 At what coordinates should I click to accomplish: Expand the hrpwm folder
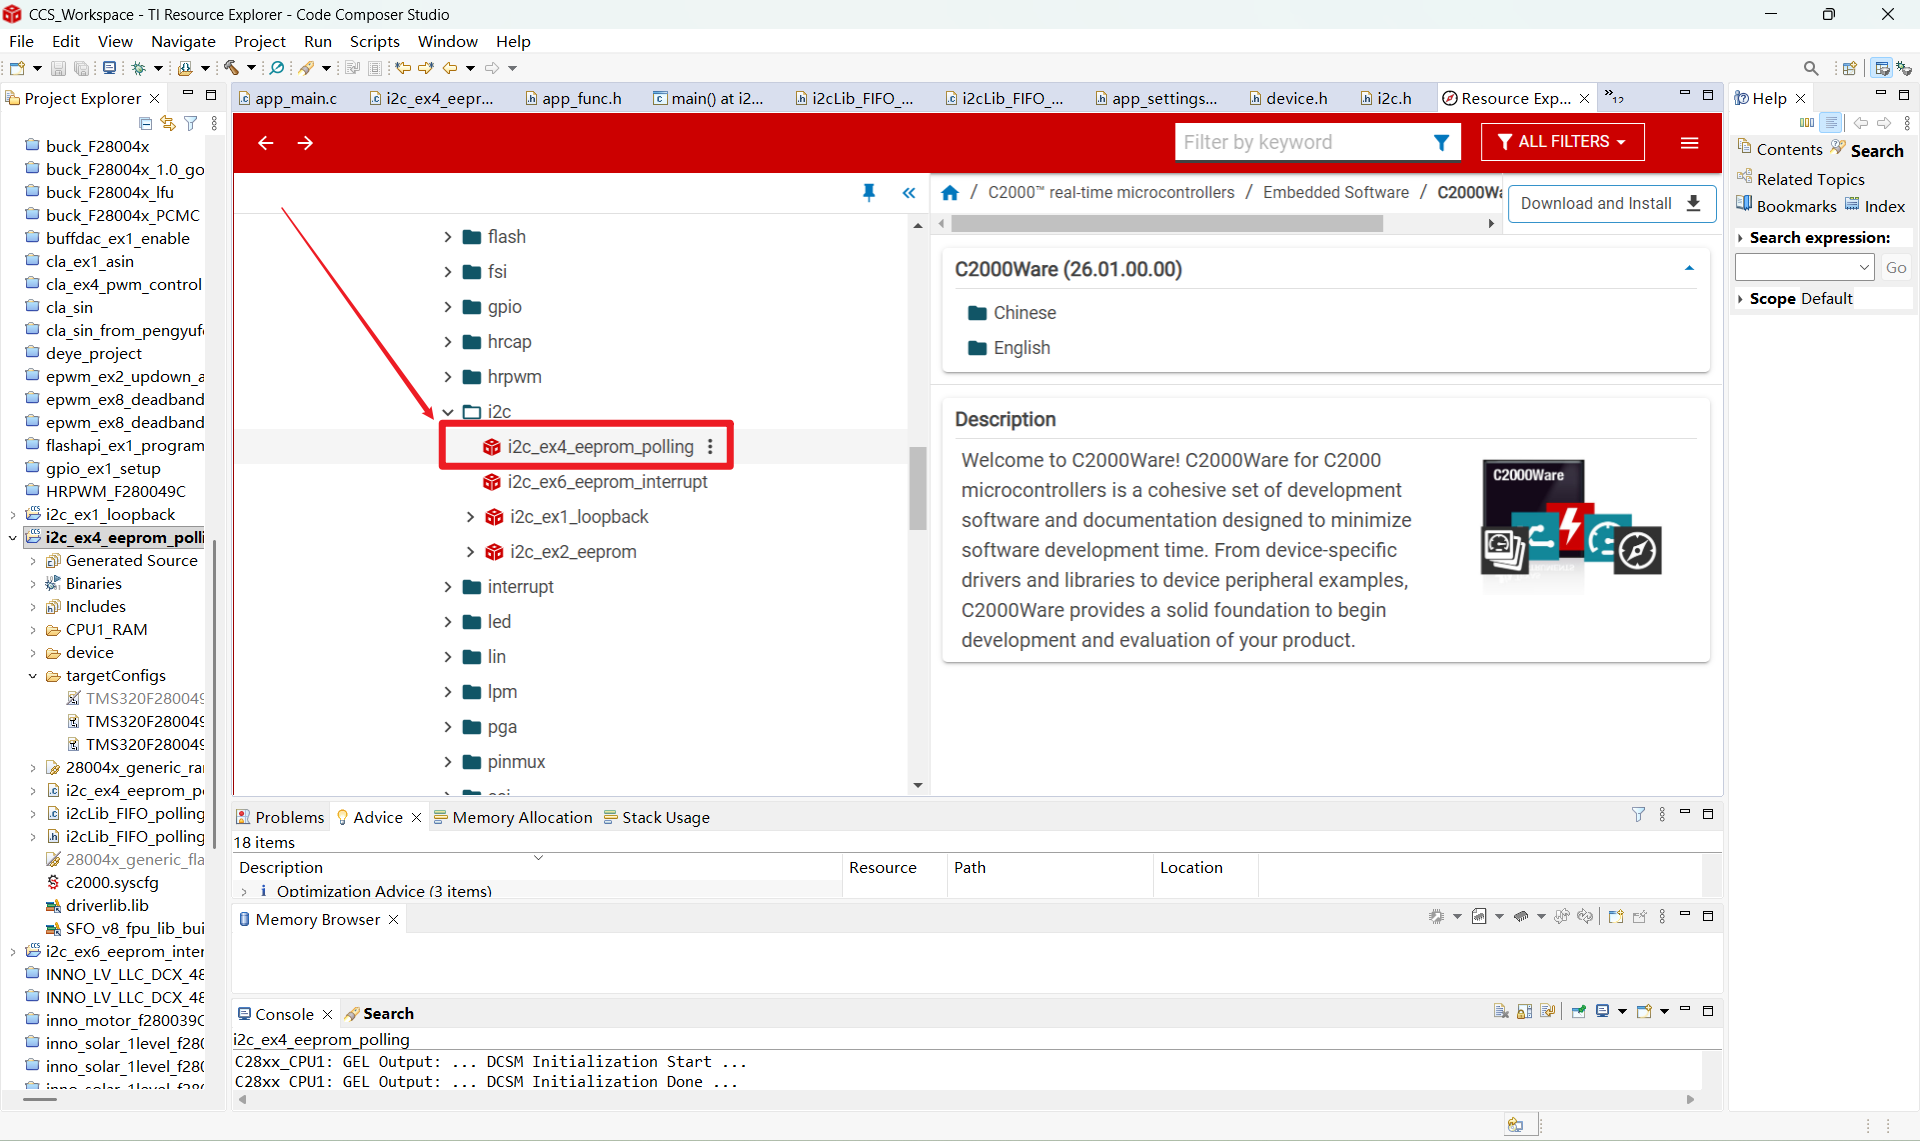[447, 377]
